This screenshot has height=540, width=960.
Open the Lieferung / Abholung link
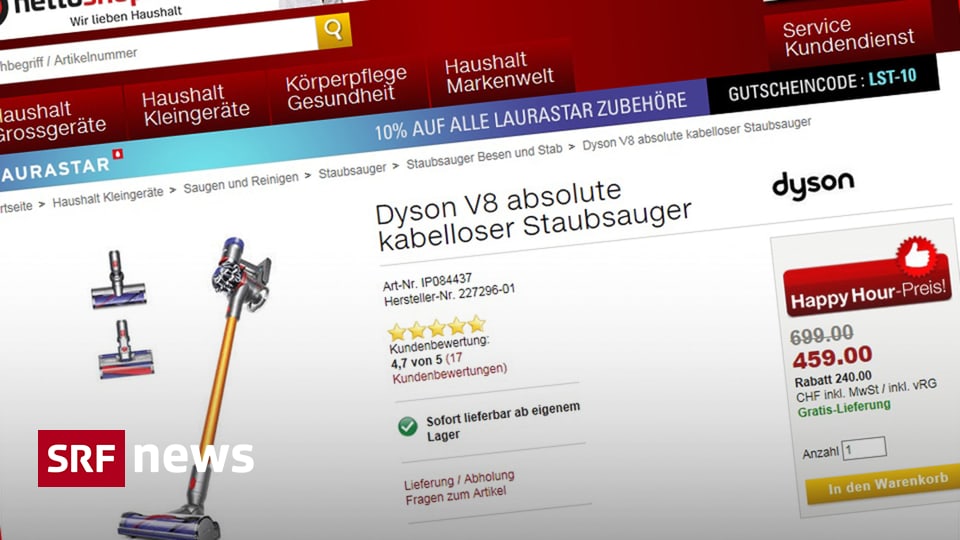pos(459,479)
